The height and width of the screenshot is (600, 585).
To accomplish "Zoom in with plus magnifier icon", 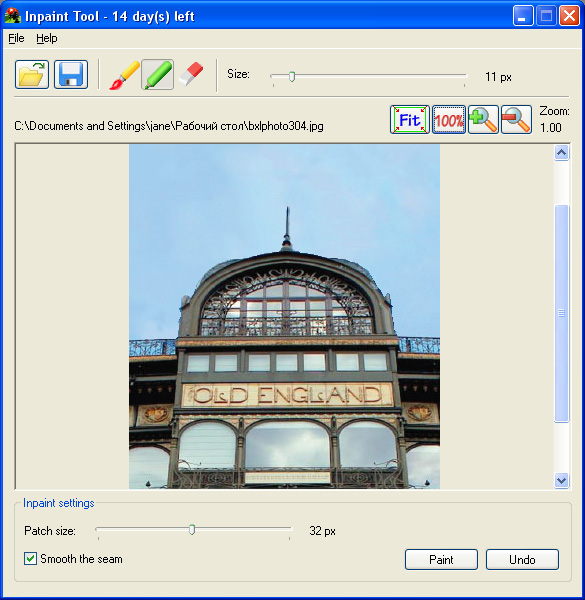I will click(x=483, y=120).
